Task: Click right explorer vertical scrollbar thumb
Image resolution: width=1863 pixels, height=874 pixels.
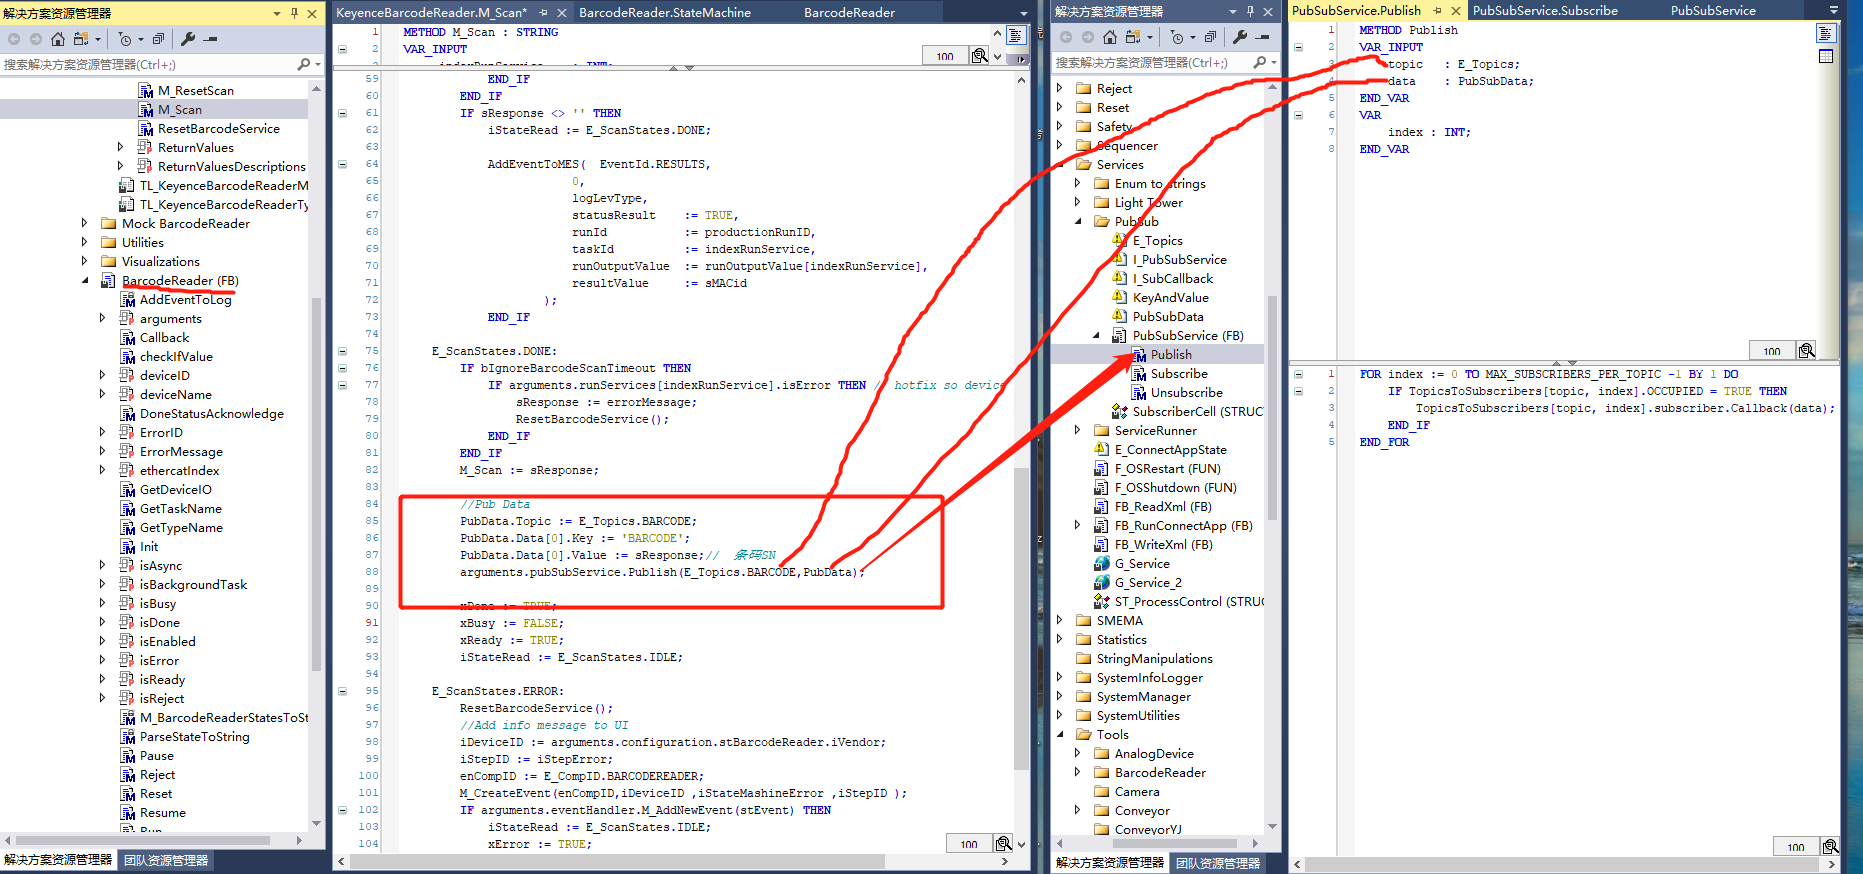Action: pos(1273,408)
